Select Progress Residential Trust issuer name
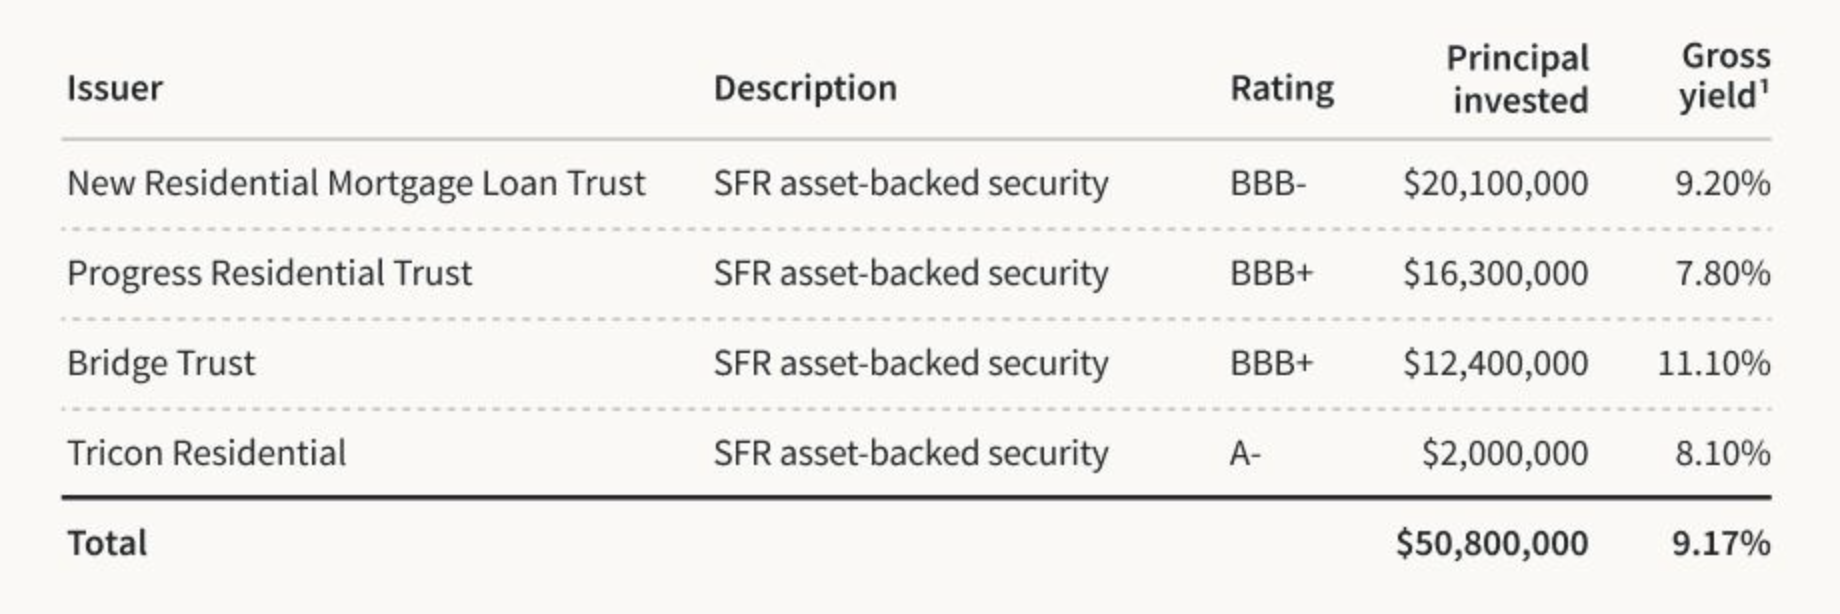 tap(269, 273)
